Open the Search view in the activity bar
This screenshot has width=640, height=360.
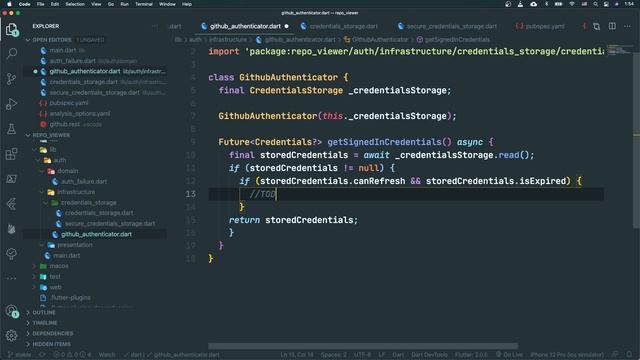point(11,53)
